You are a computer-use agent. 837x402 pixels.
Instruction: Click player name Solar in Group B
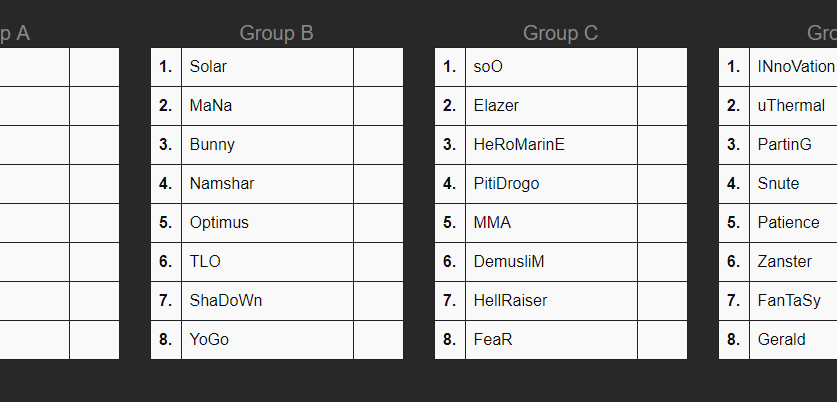(208, 67)
